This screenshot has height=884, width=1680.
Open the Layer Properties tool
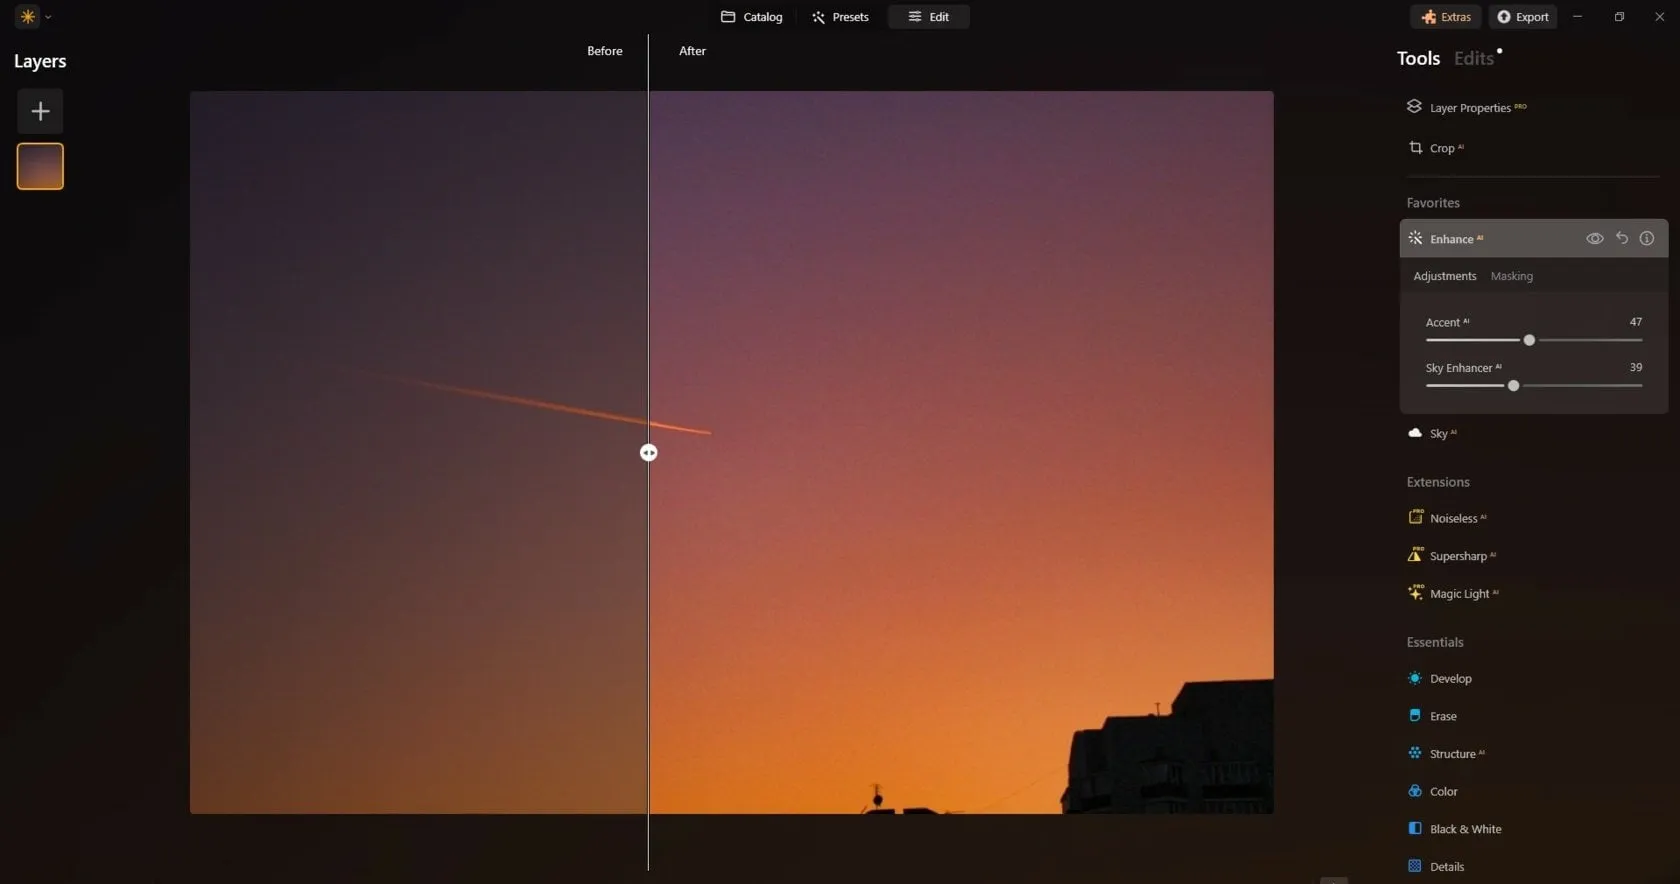[1468, 108]
